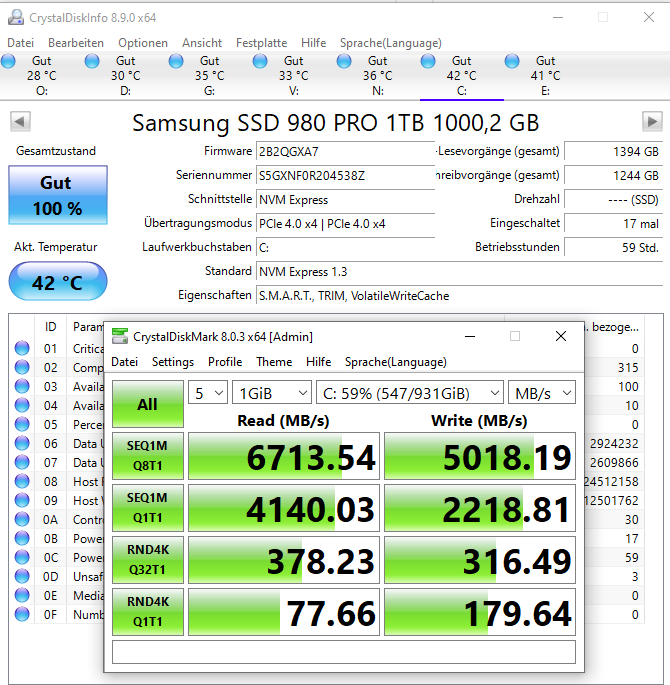Click the CrystalDiskInfo title bar icon

16,17
